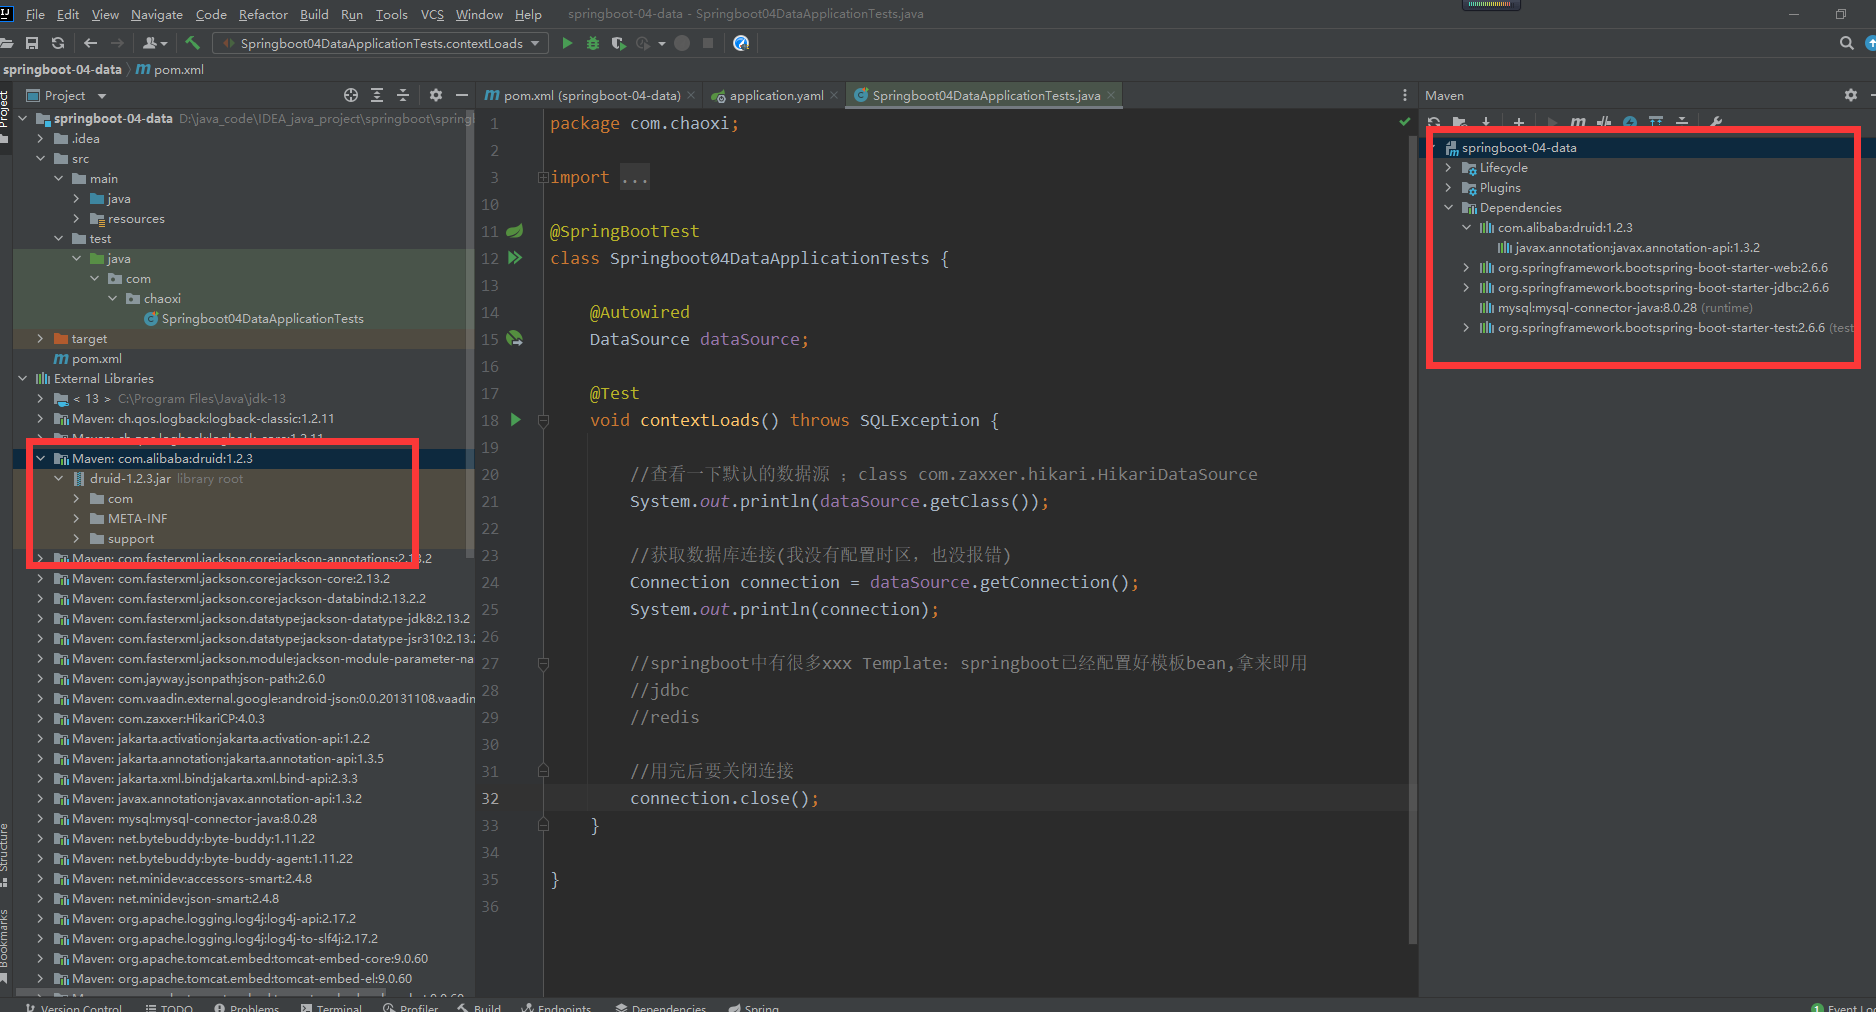
Task: Open Project view selector dropdown
Action: point(66,95)
